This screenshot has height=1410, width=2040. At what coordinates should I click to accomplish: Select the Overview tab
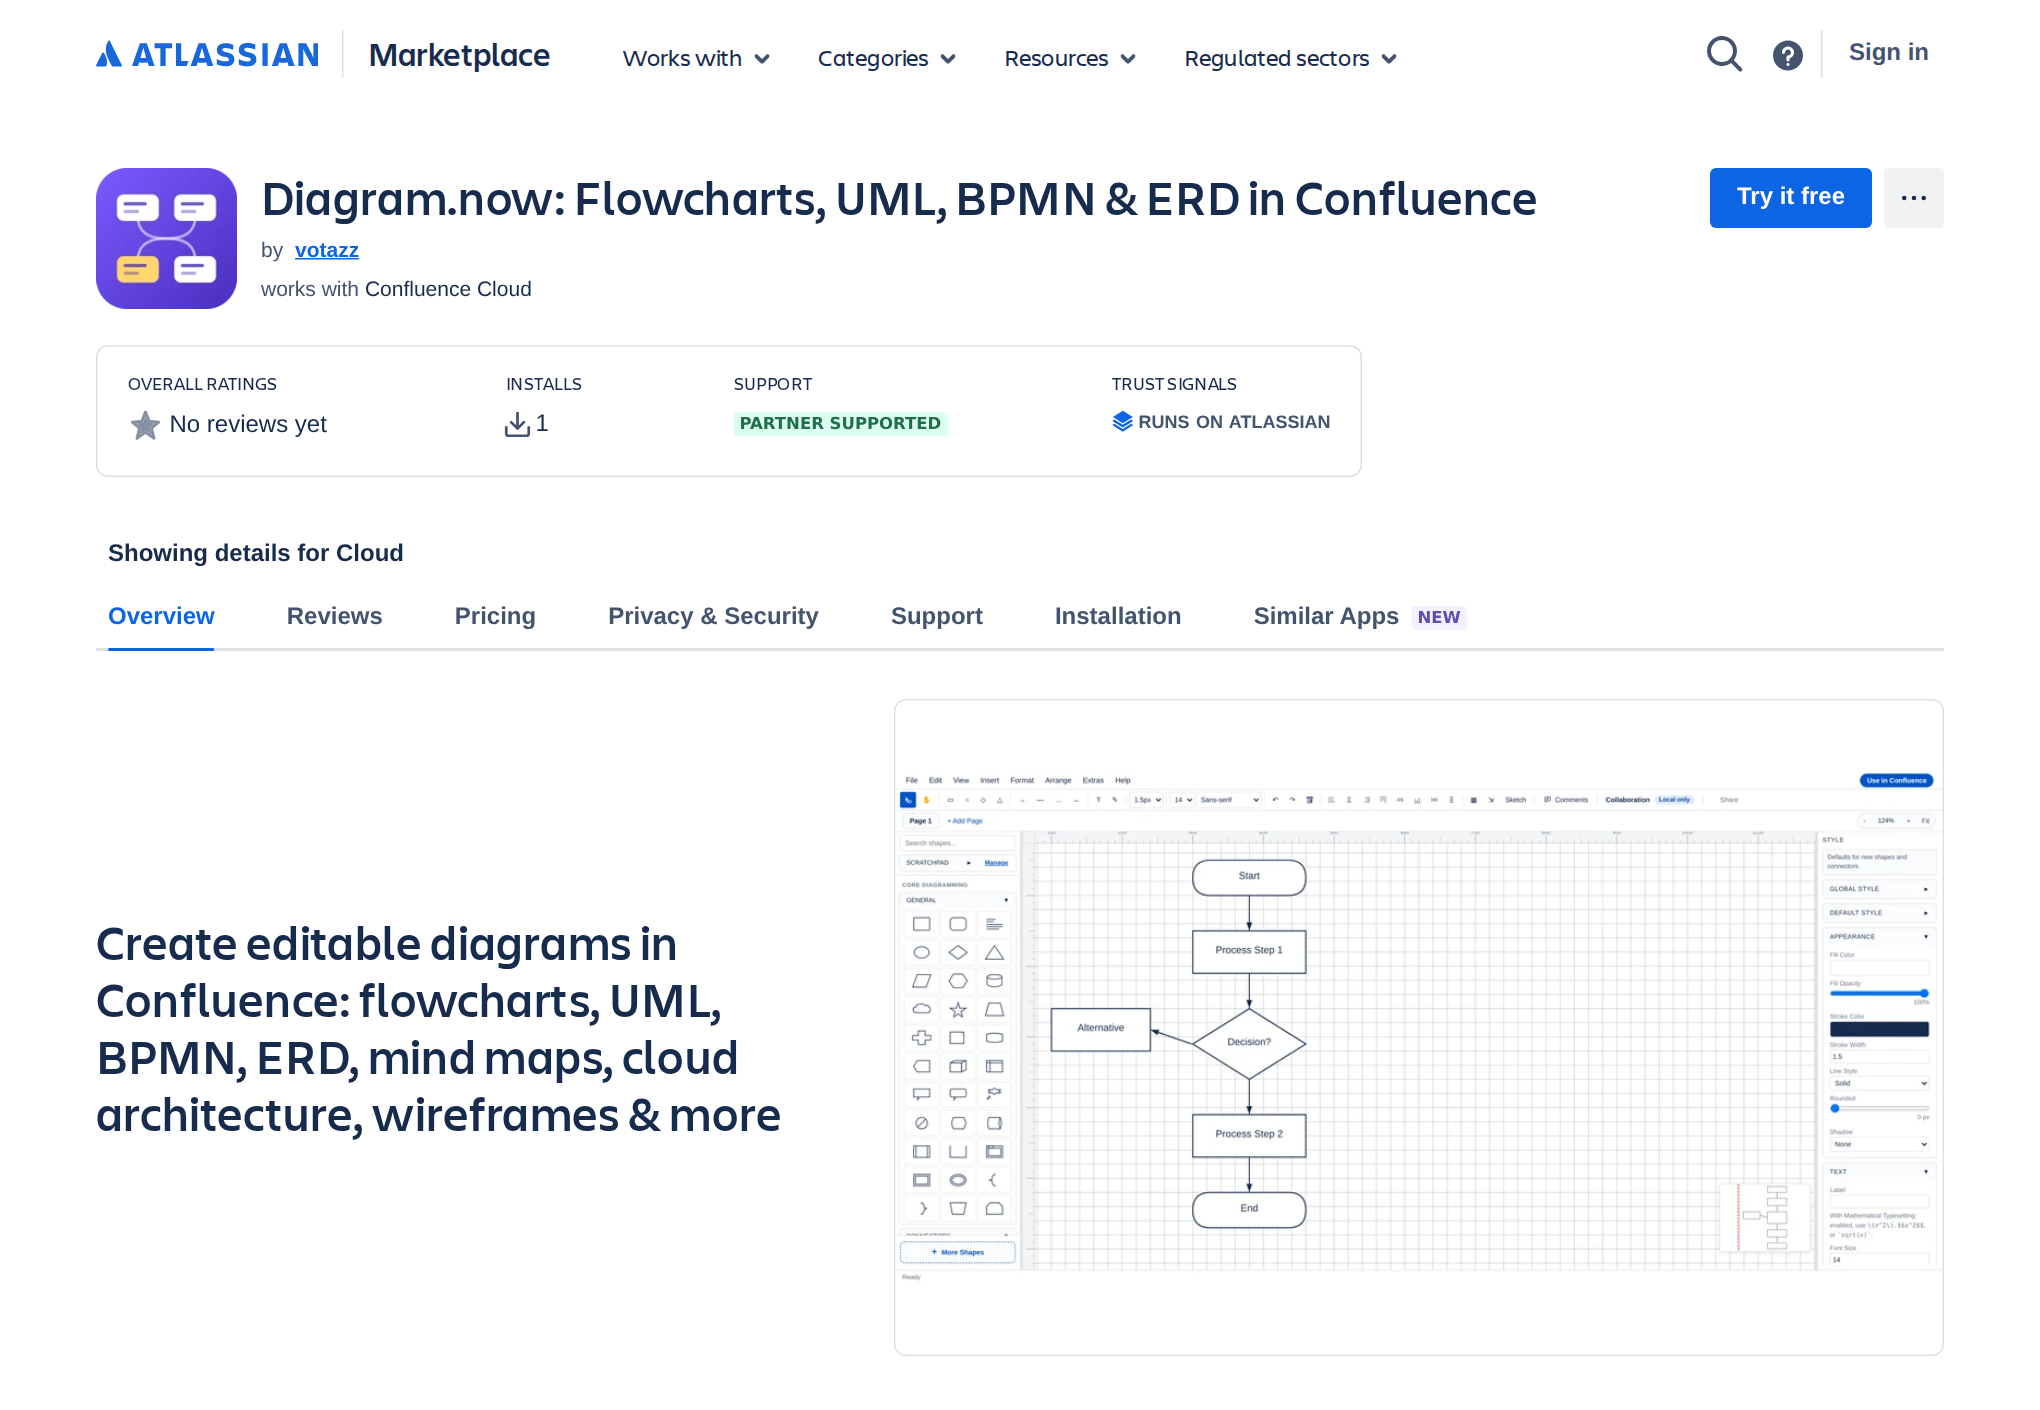161,616
